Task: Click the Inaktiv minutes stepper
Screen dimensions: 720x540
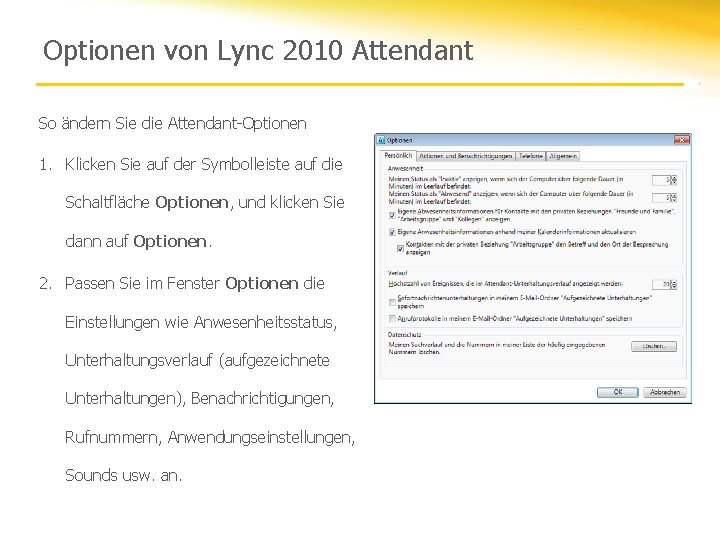Action: pyautogui.click(x=674, y=180)
